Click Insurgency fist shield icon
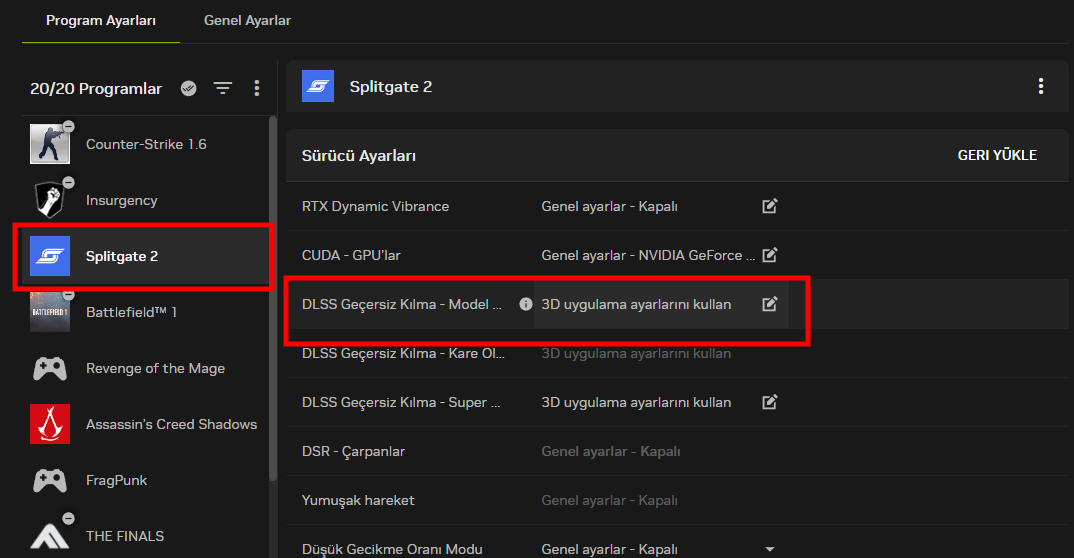Viewport: 1074px width, 558px height. tap(50, 200)
